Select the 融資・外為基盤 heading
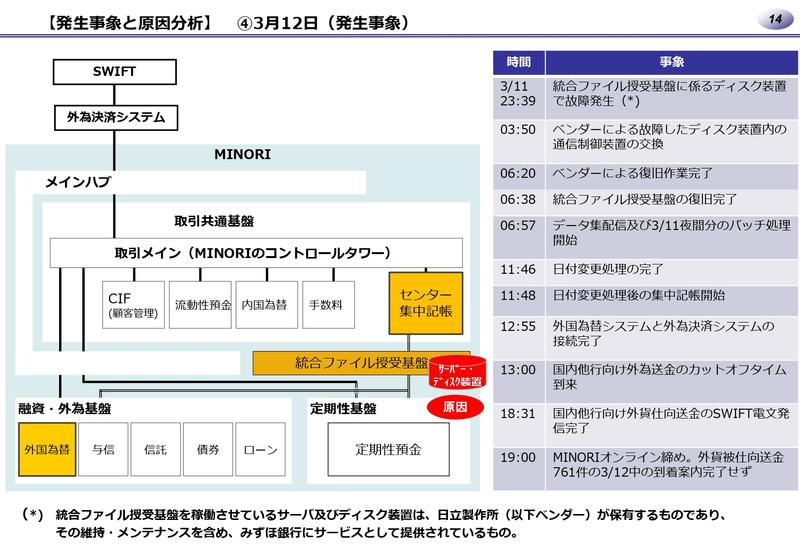 tap(65, 408)
